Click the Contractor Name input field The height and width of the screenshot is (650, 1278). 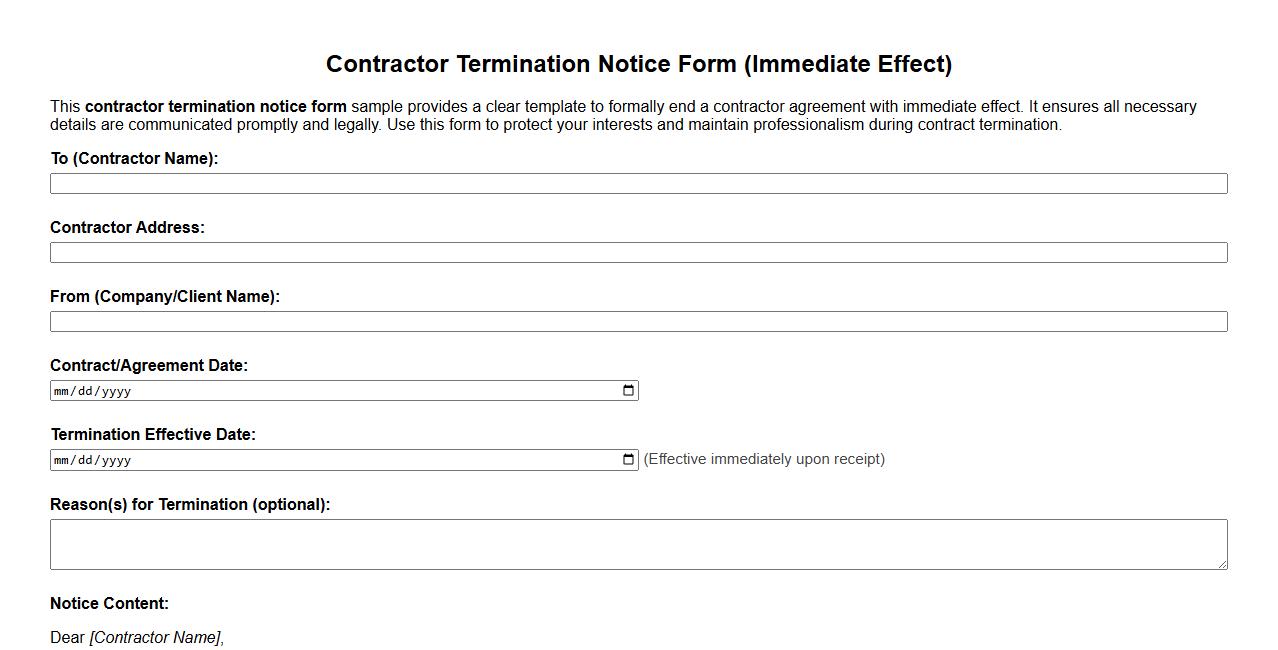click(x=638, y=183)
